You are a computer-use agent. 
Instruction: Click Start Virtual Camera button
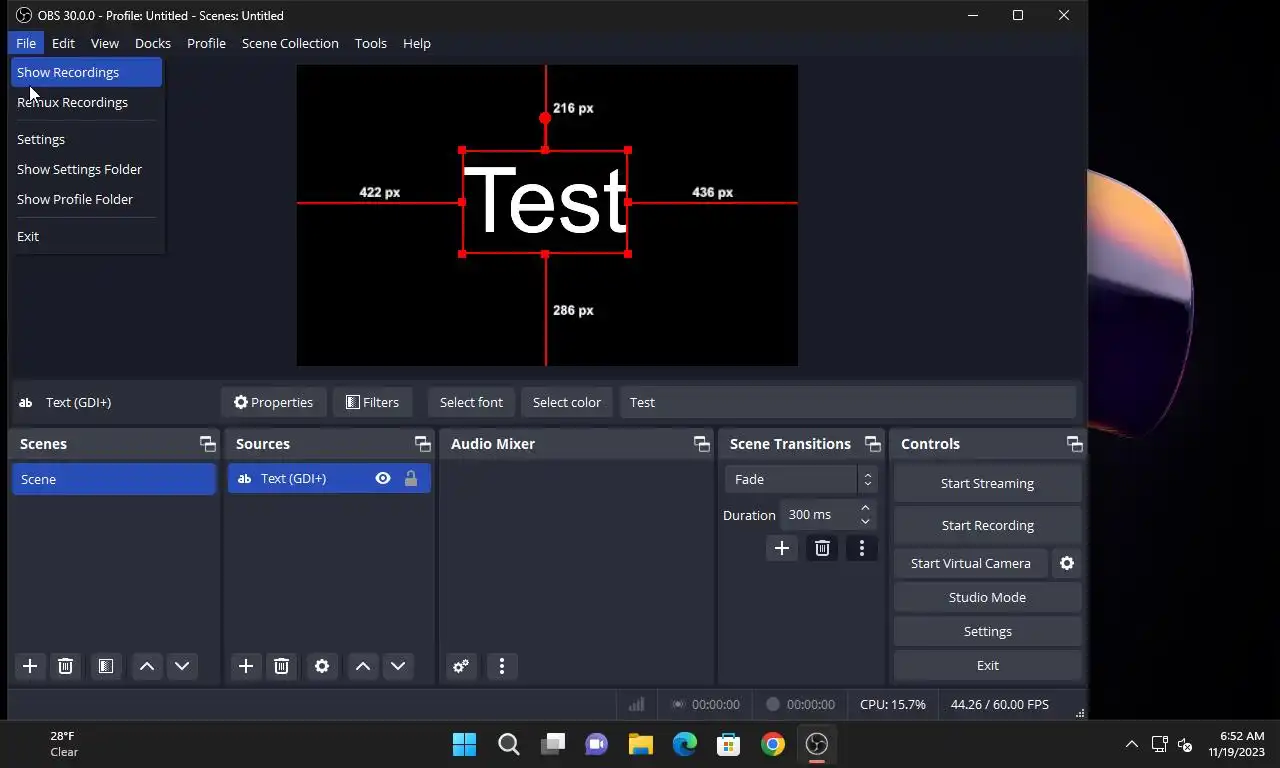970,563
